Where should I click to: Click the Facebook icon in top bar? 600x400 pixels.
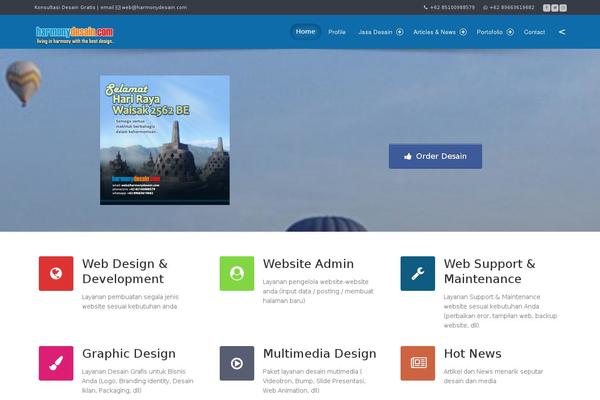546,8
